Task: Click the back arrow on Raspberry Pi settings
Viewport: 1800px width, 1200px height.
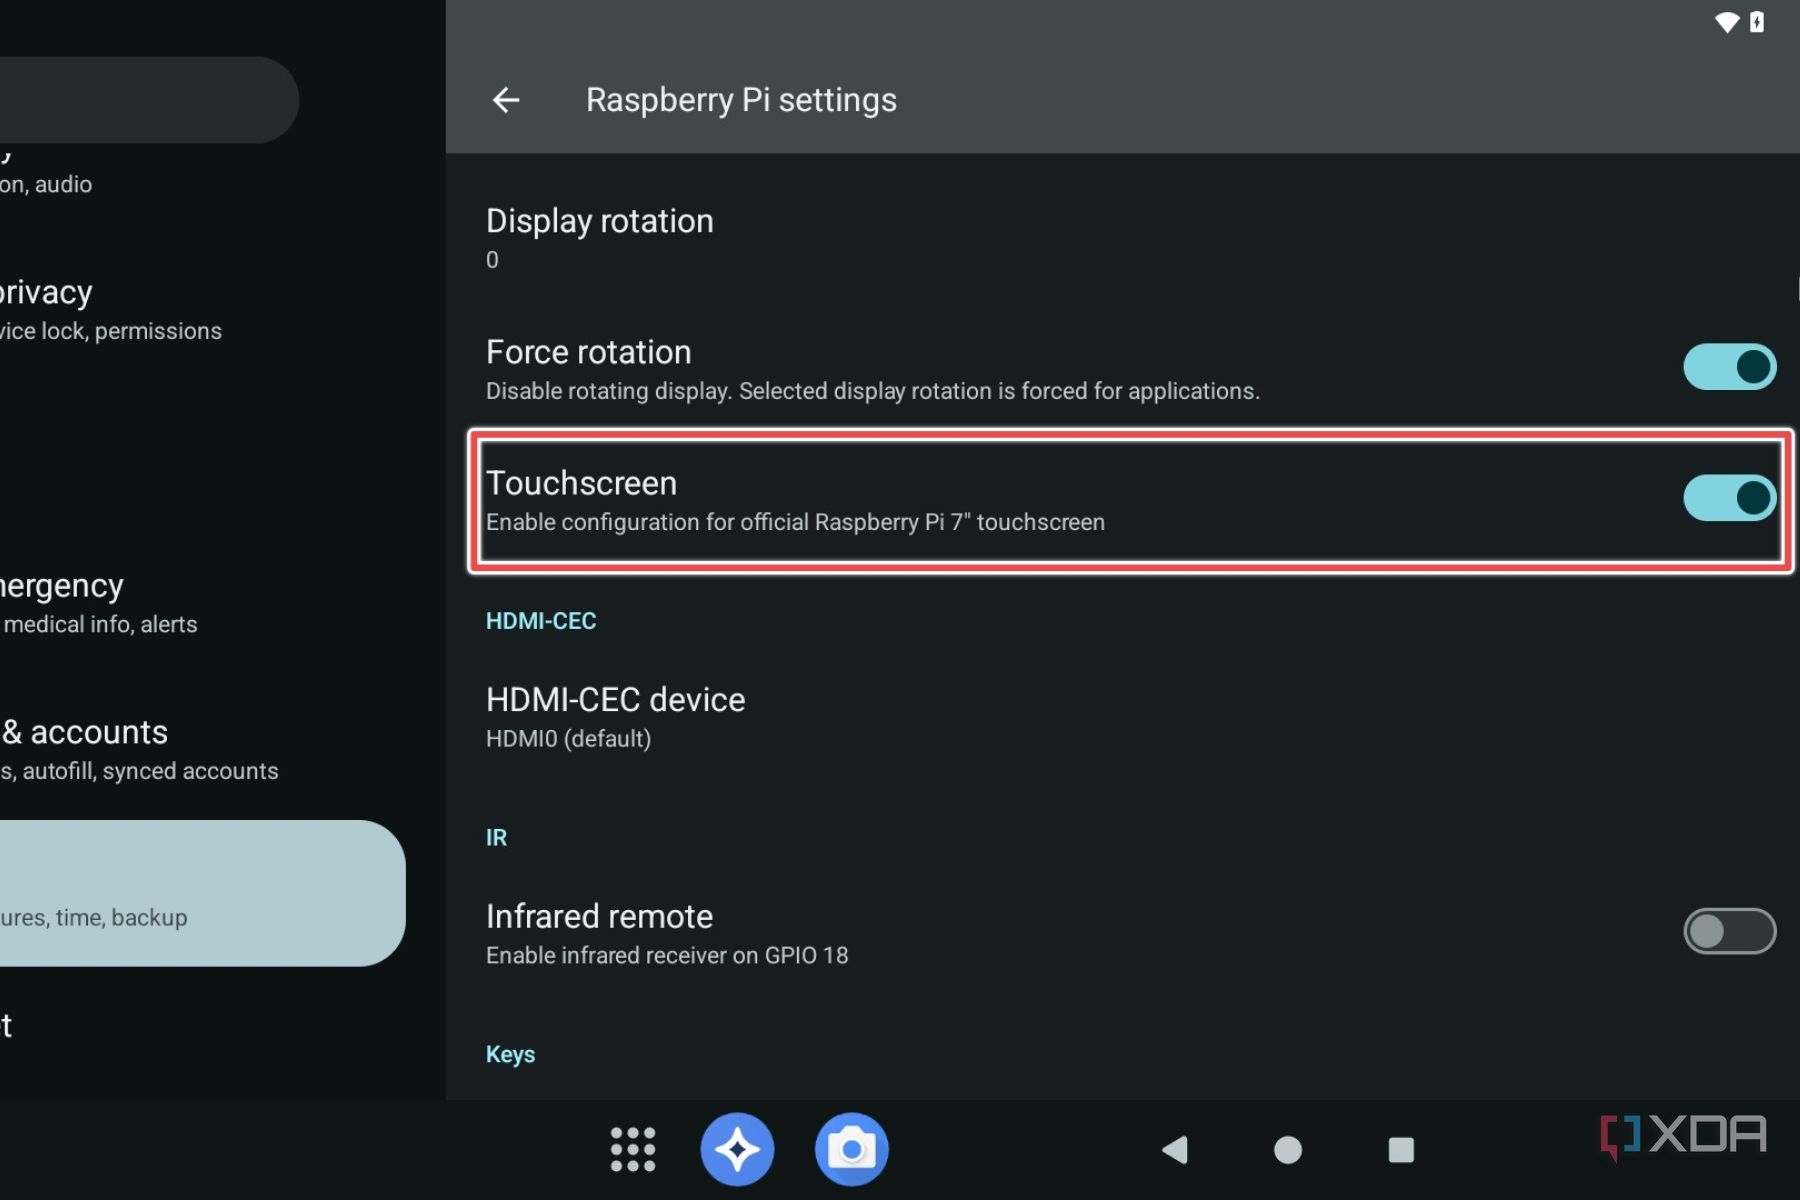Action: click(506, 100)
